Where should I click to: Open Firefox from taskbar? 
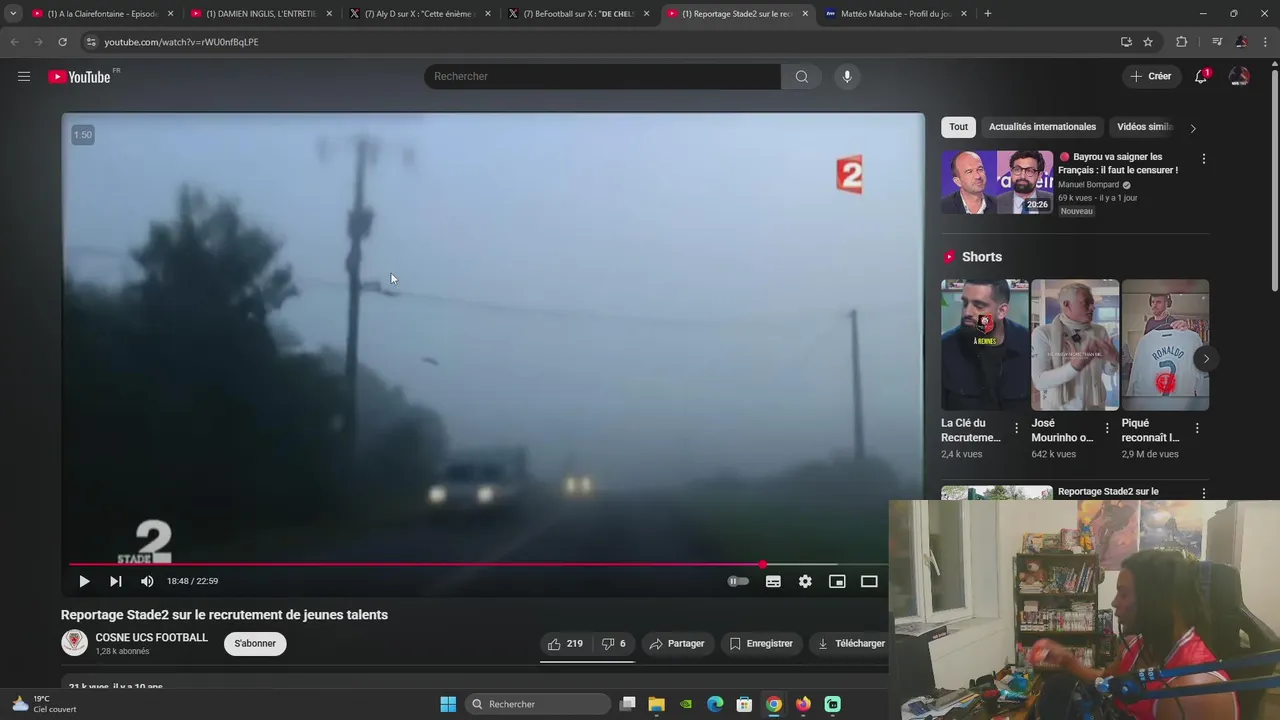coord(803,704)
